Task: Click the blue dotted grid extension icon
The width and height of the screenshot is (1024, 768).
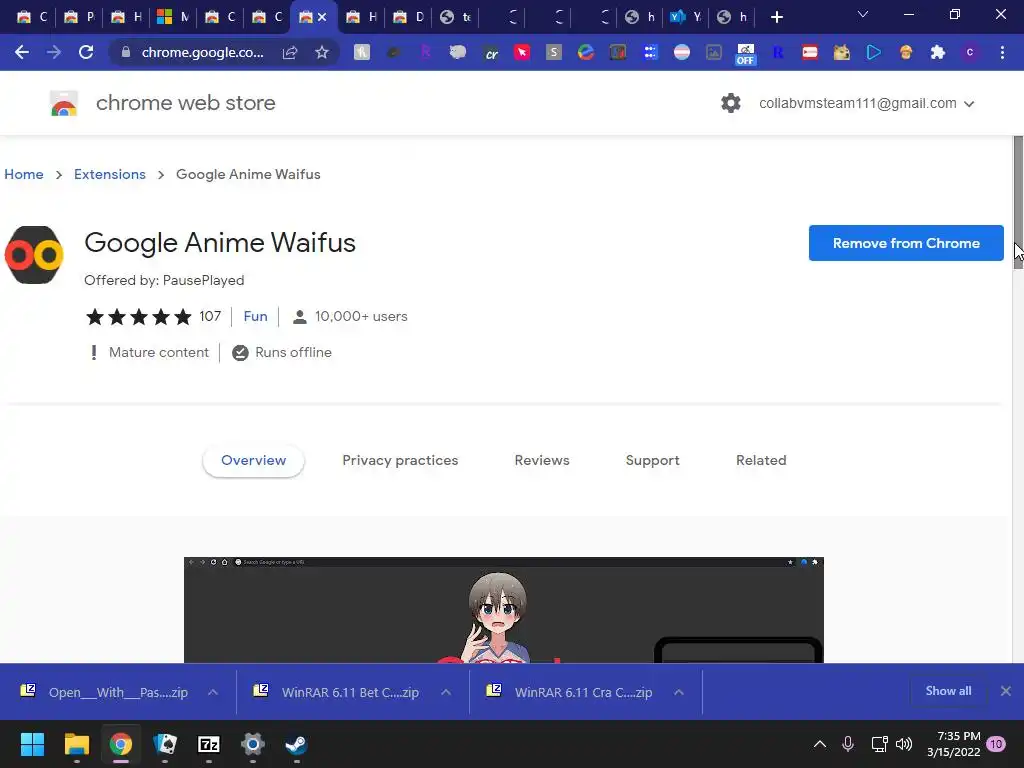Action: [650, 52]
